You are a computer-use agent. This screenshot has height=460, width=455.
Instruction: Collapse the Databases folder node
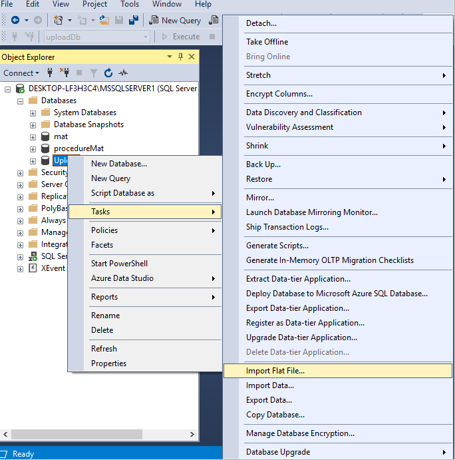pyautogui.click(x=20, y=101)
